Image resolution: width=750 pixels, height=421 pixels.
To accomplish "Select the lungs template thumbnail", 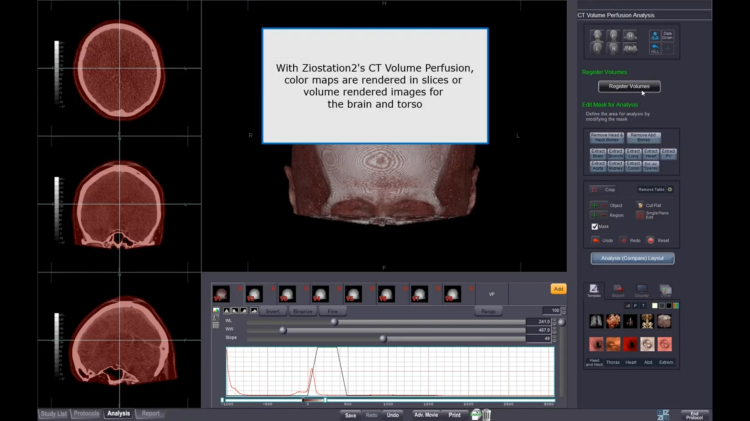I will point(596,321).
